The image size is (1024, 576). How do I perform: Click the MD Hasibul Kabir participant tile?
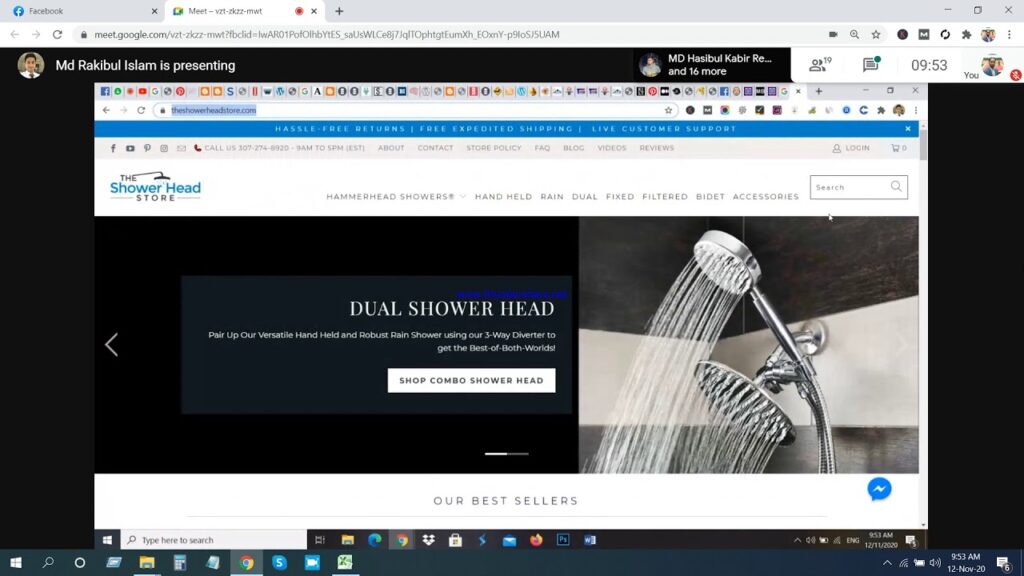click(712, 65)
